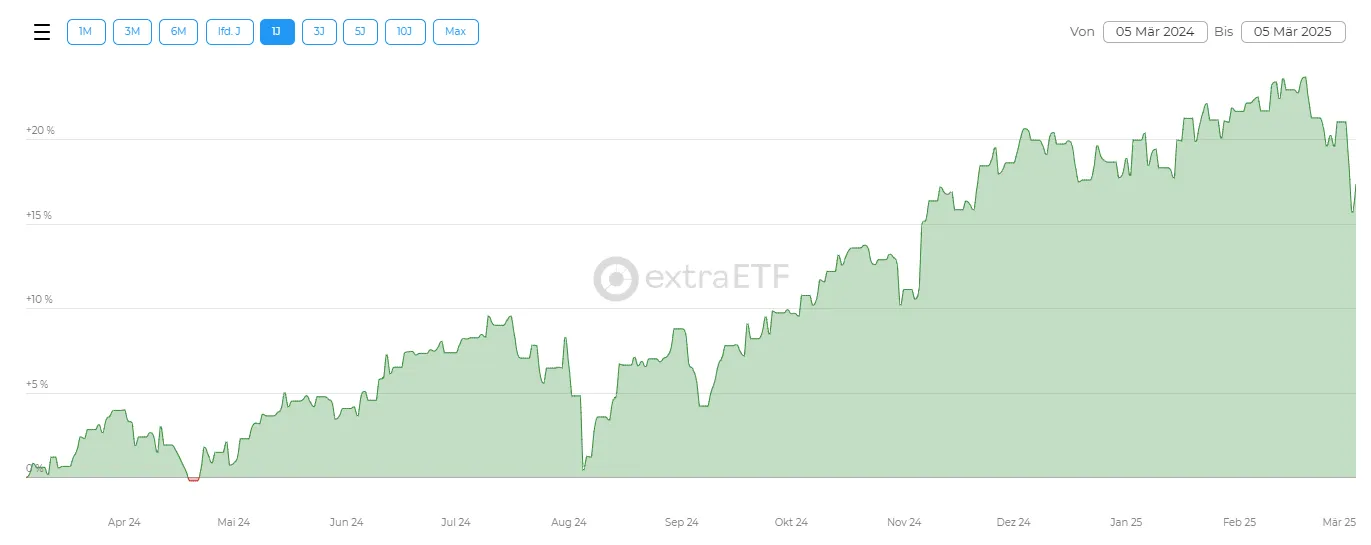Click the Aug 24 x-axis label
This screenshot has height=545, width=1371.
(569, 522)
